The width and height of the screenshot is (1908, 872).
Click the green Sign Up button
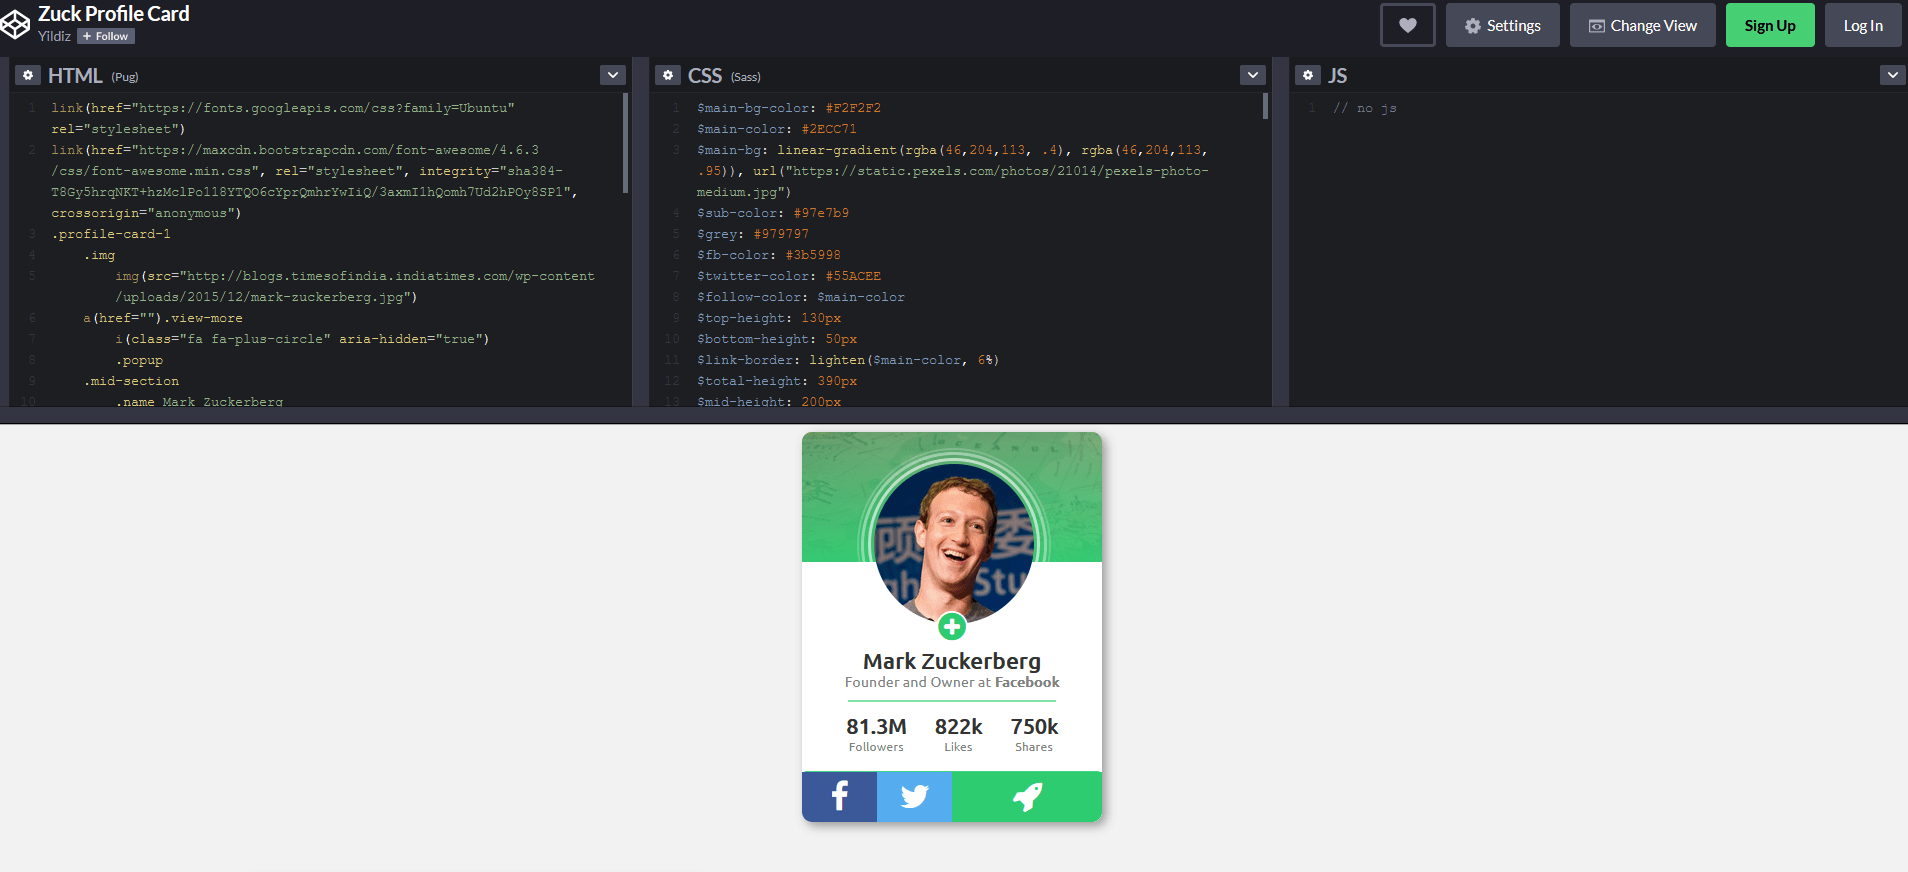tap(1770, 25)
